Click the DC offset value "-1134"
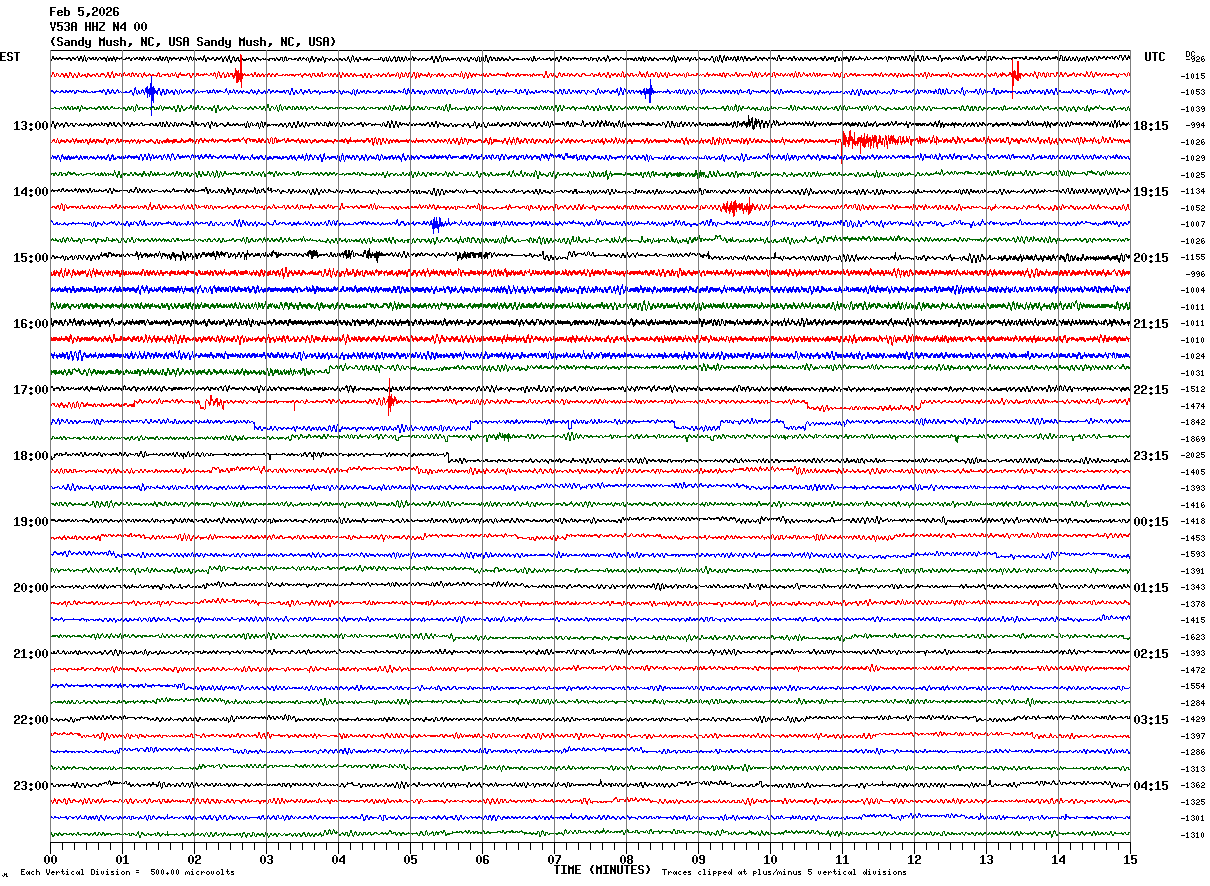 (1193, 191)
